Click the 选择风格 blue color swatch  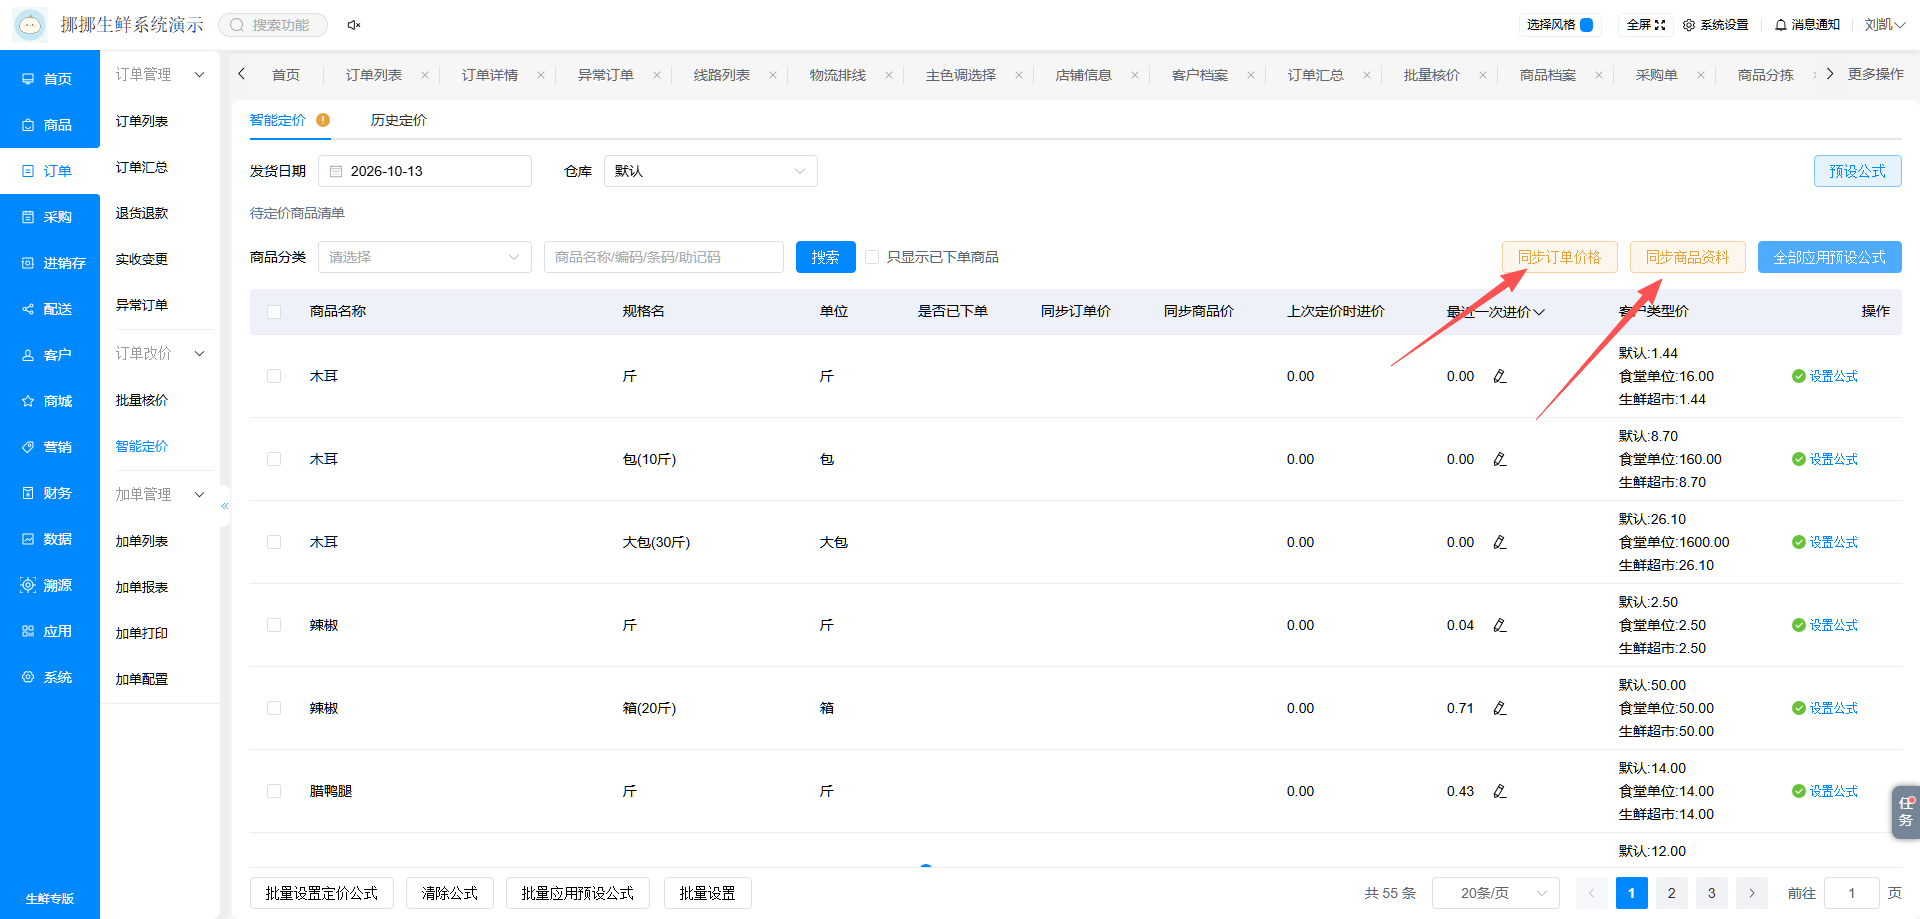[x=1586, y=25]
